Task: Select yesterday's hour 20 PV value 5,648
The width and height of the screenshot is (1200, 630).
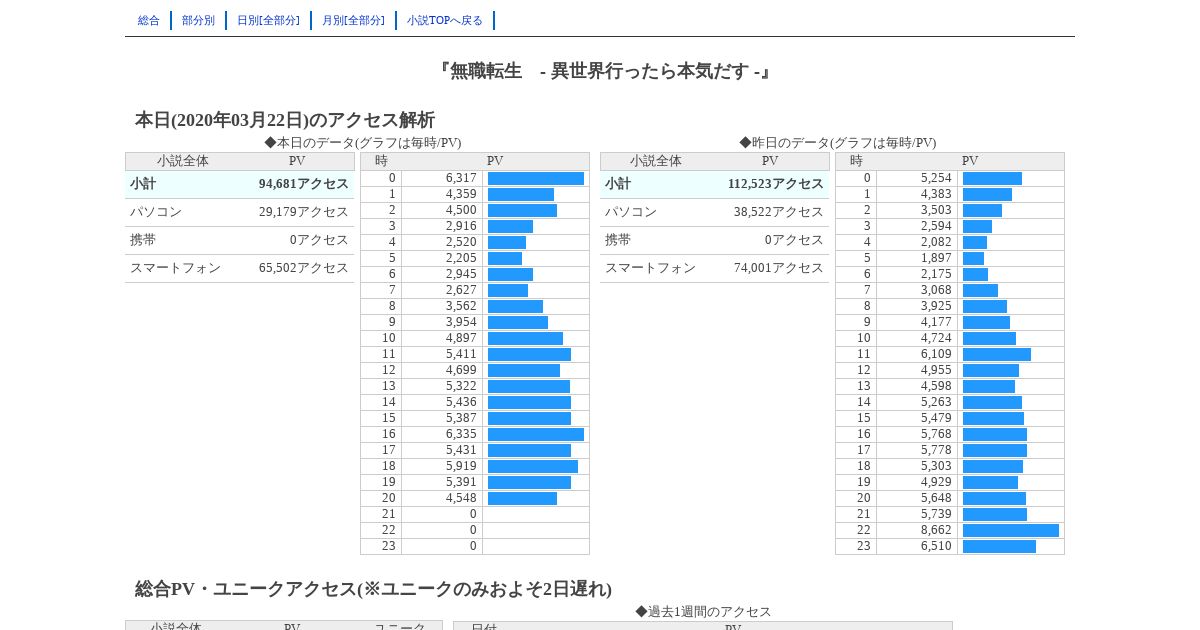Action: pyautogui.click(x=936, y=498)
